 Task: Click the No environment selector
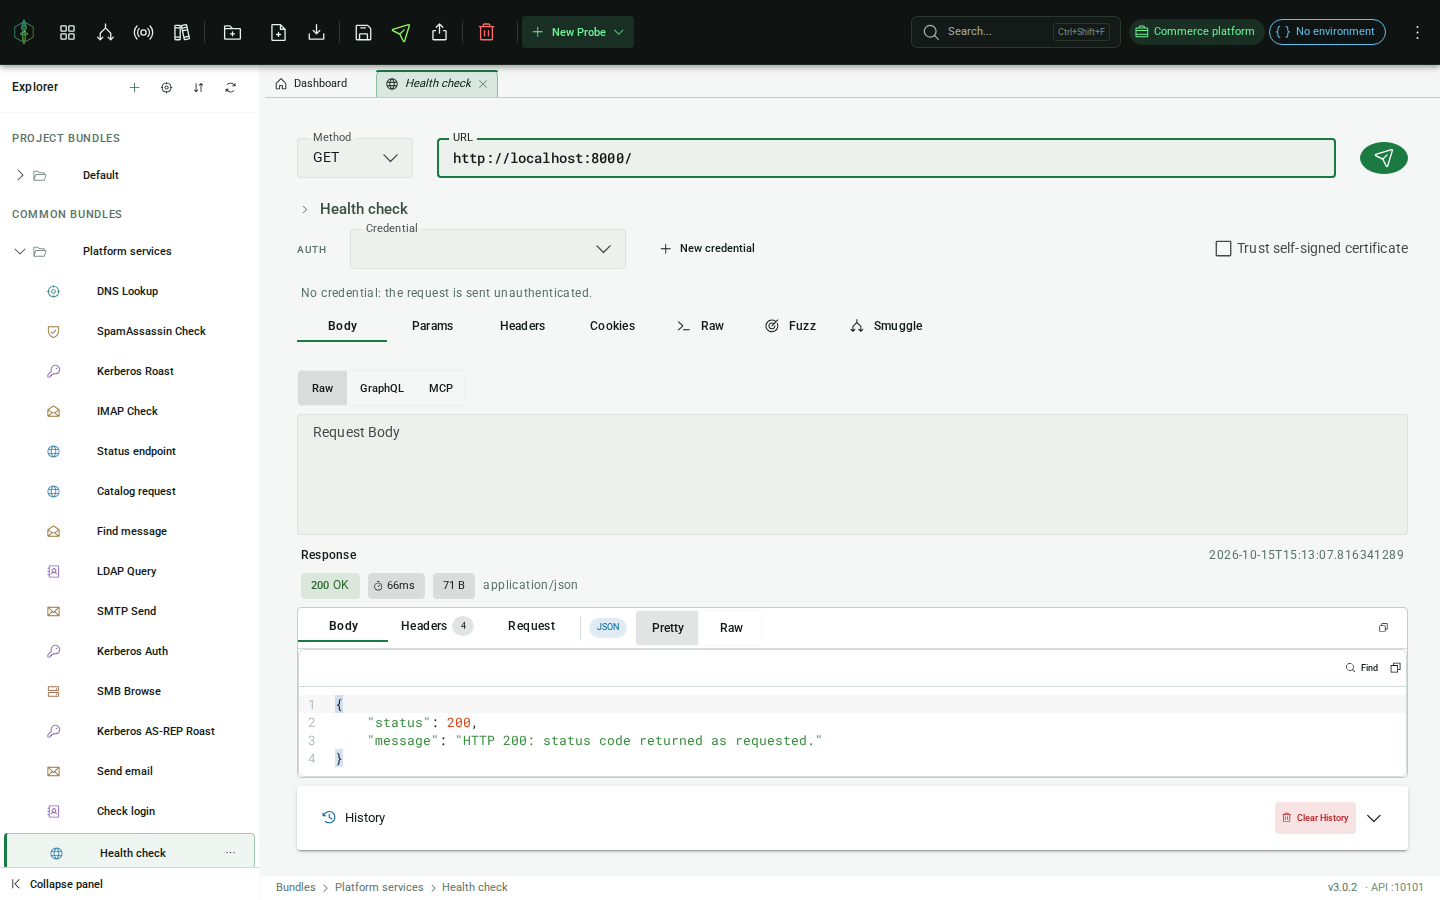coord(1327,32)
